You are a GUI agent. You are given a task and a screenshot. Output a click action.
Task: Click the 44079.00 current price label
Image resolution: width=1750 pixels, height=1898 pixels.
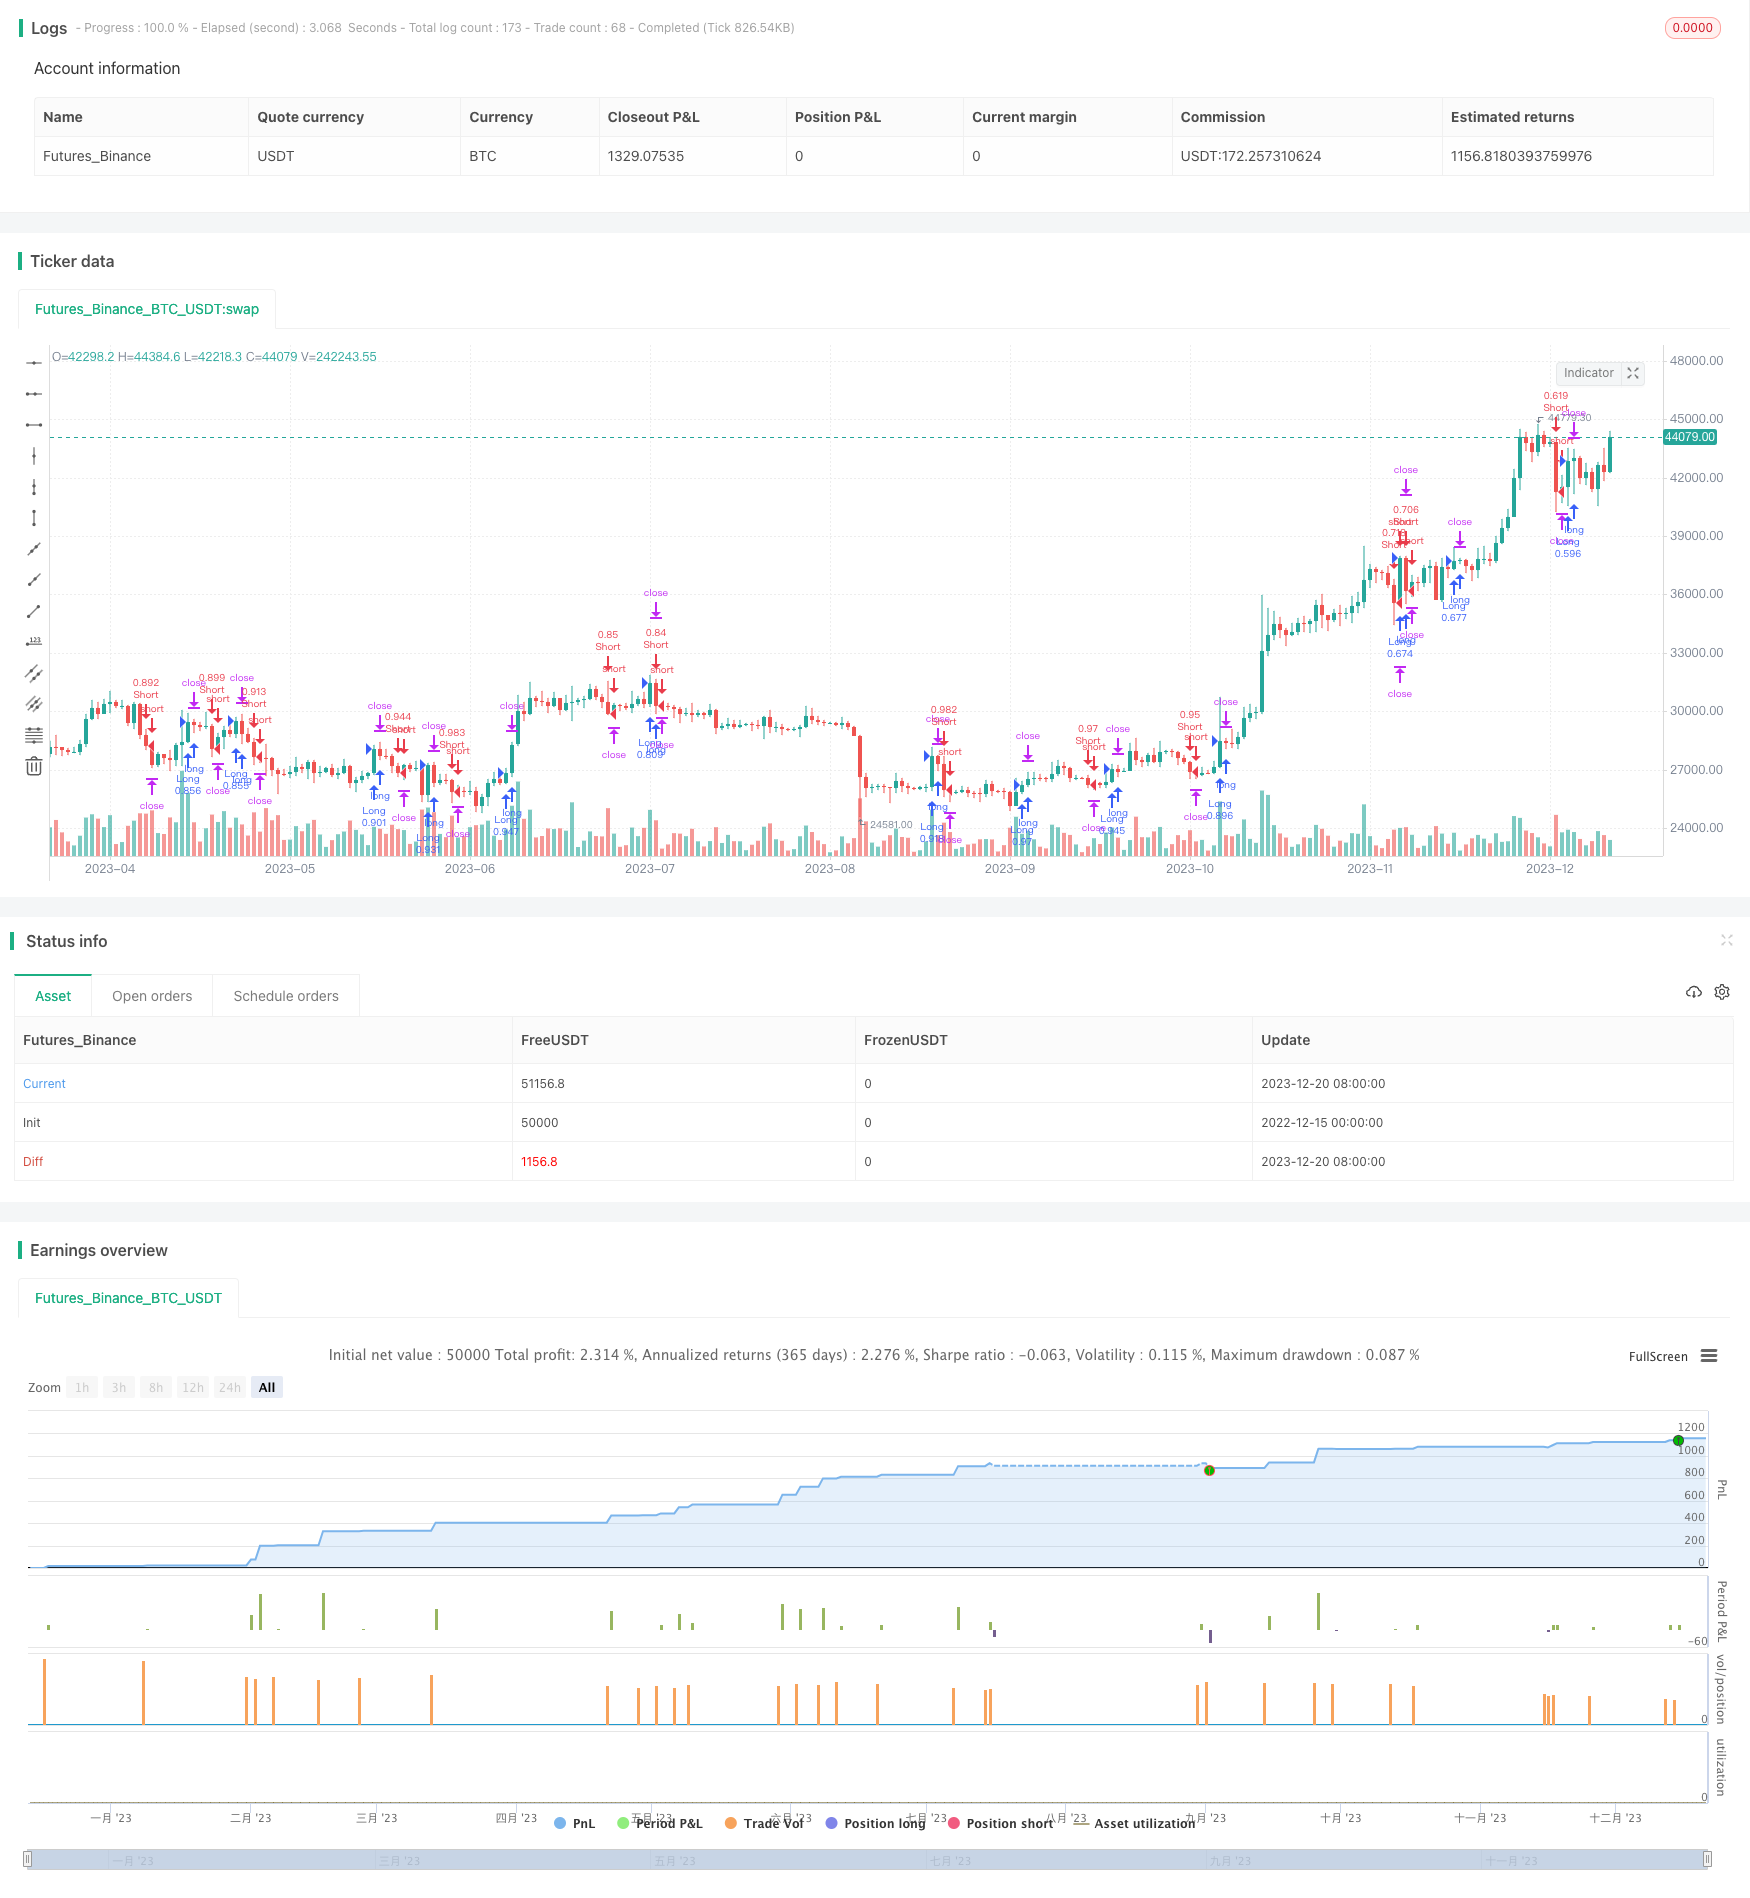[1689, 437]
